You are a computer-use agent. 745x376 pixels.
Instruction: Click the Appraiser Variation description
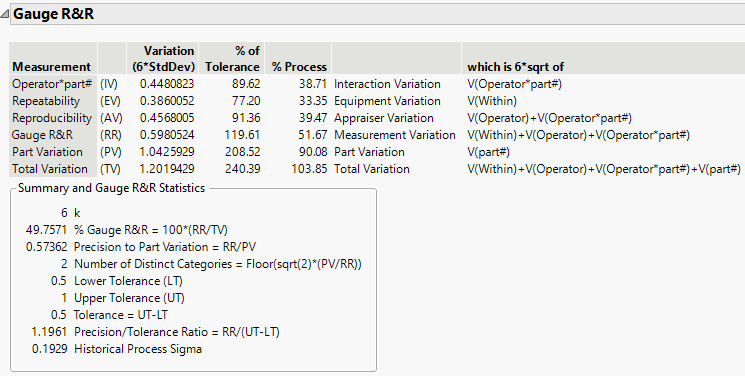(x=384, y=118)
